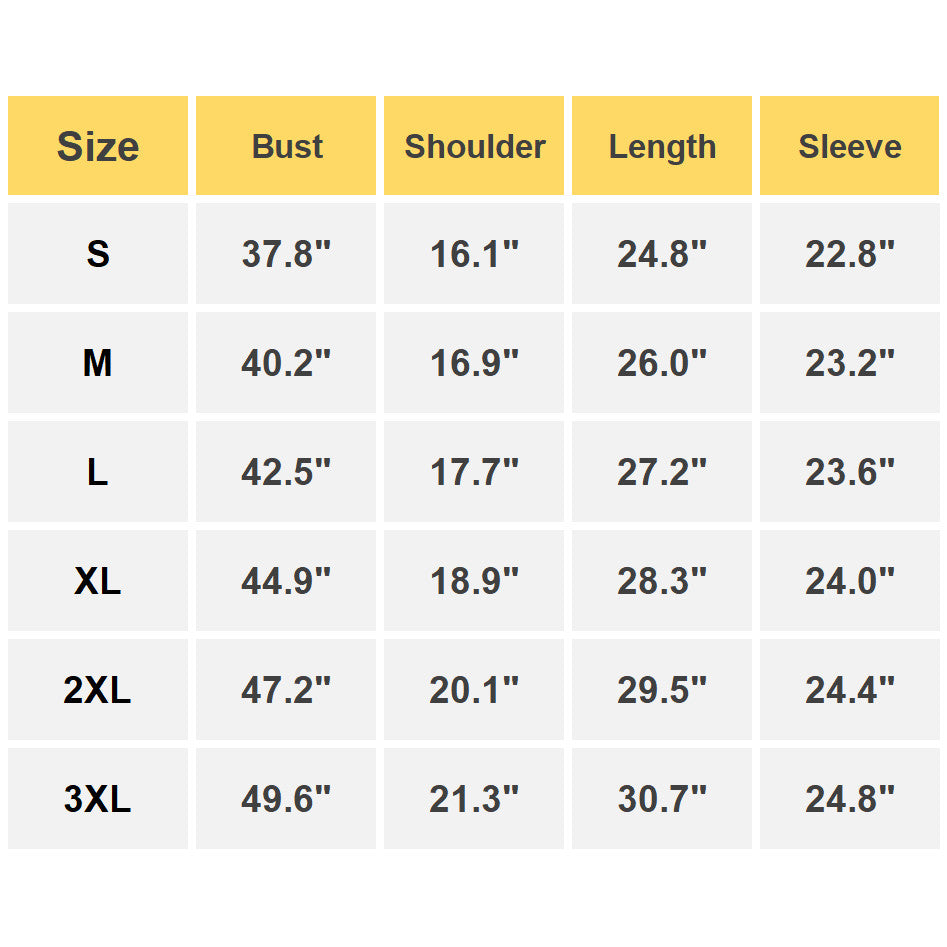Click the 3XL size label
Viewport: 947px width, 947px height.
(98, 798)
